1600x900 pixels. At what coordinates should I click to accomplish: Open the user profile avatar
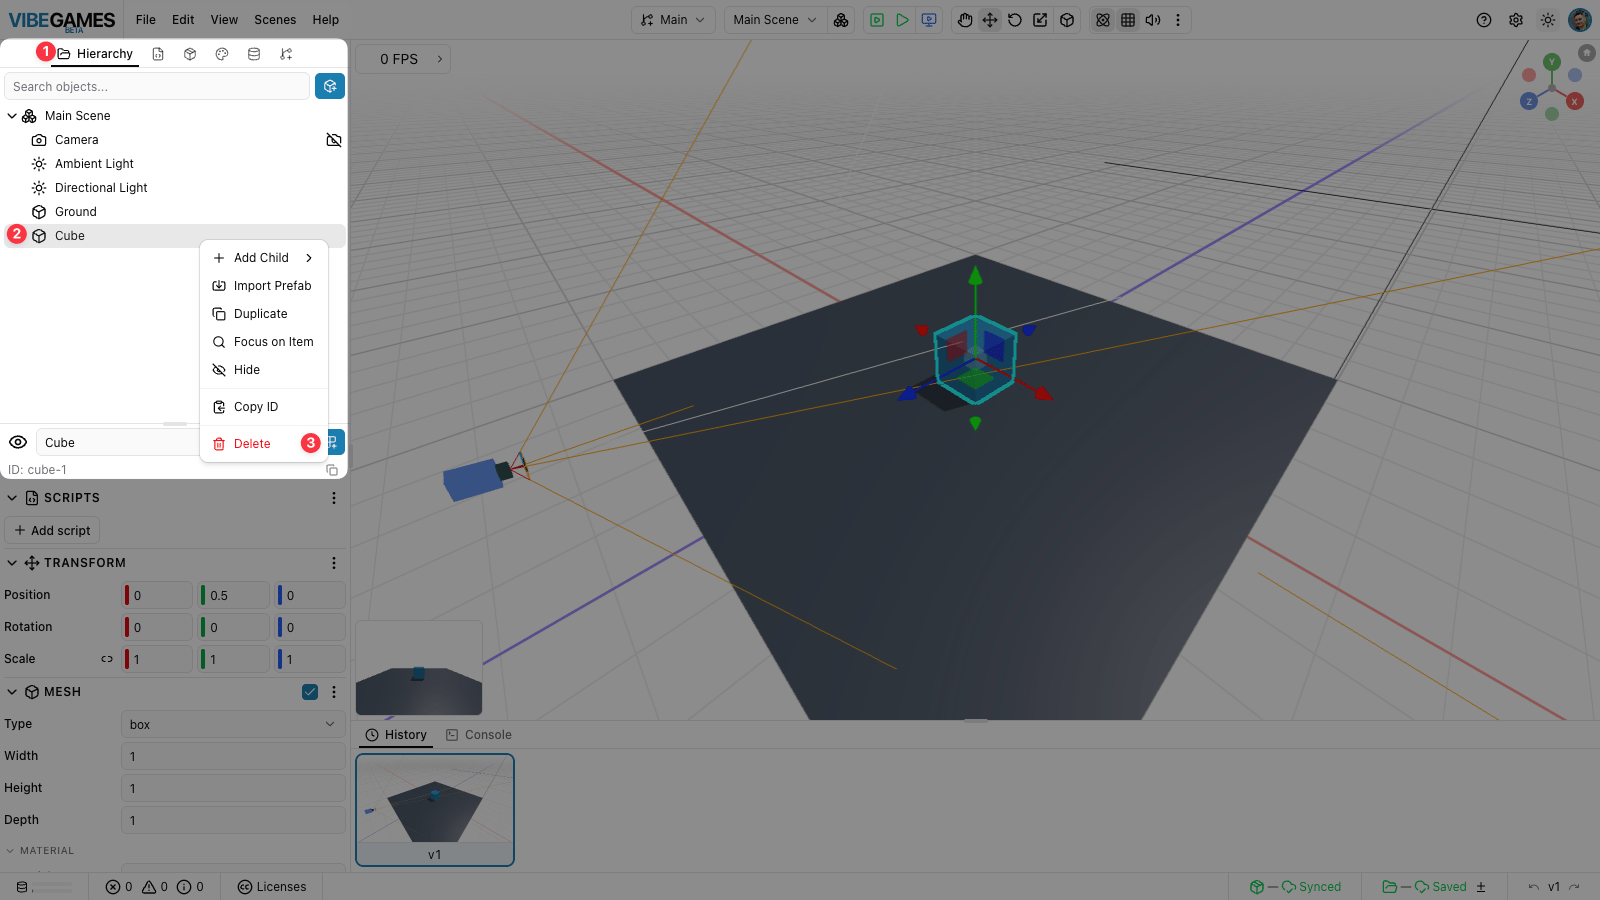tap(1580, 20)
